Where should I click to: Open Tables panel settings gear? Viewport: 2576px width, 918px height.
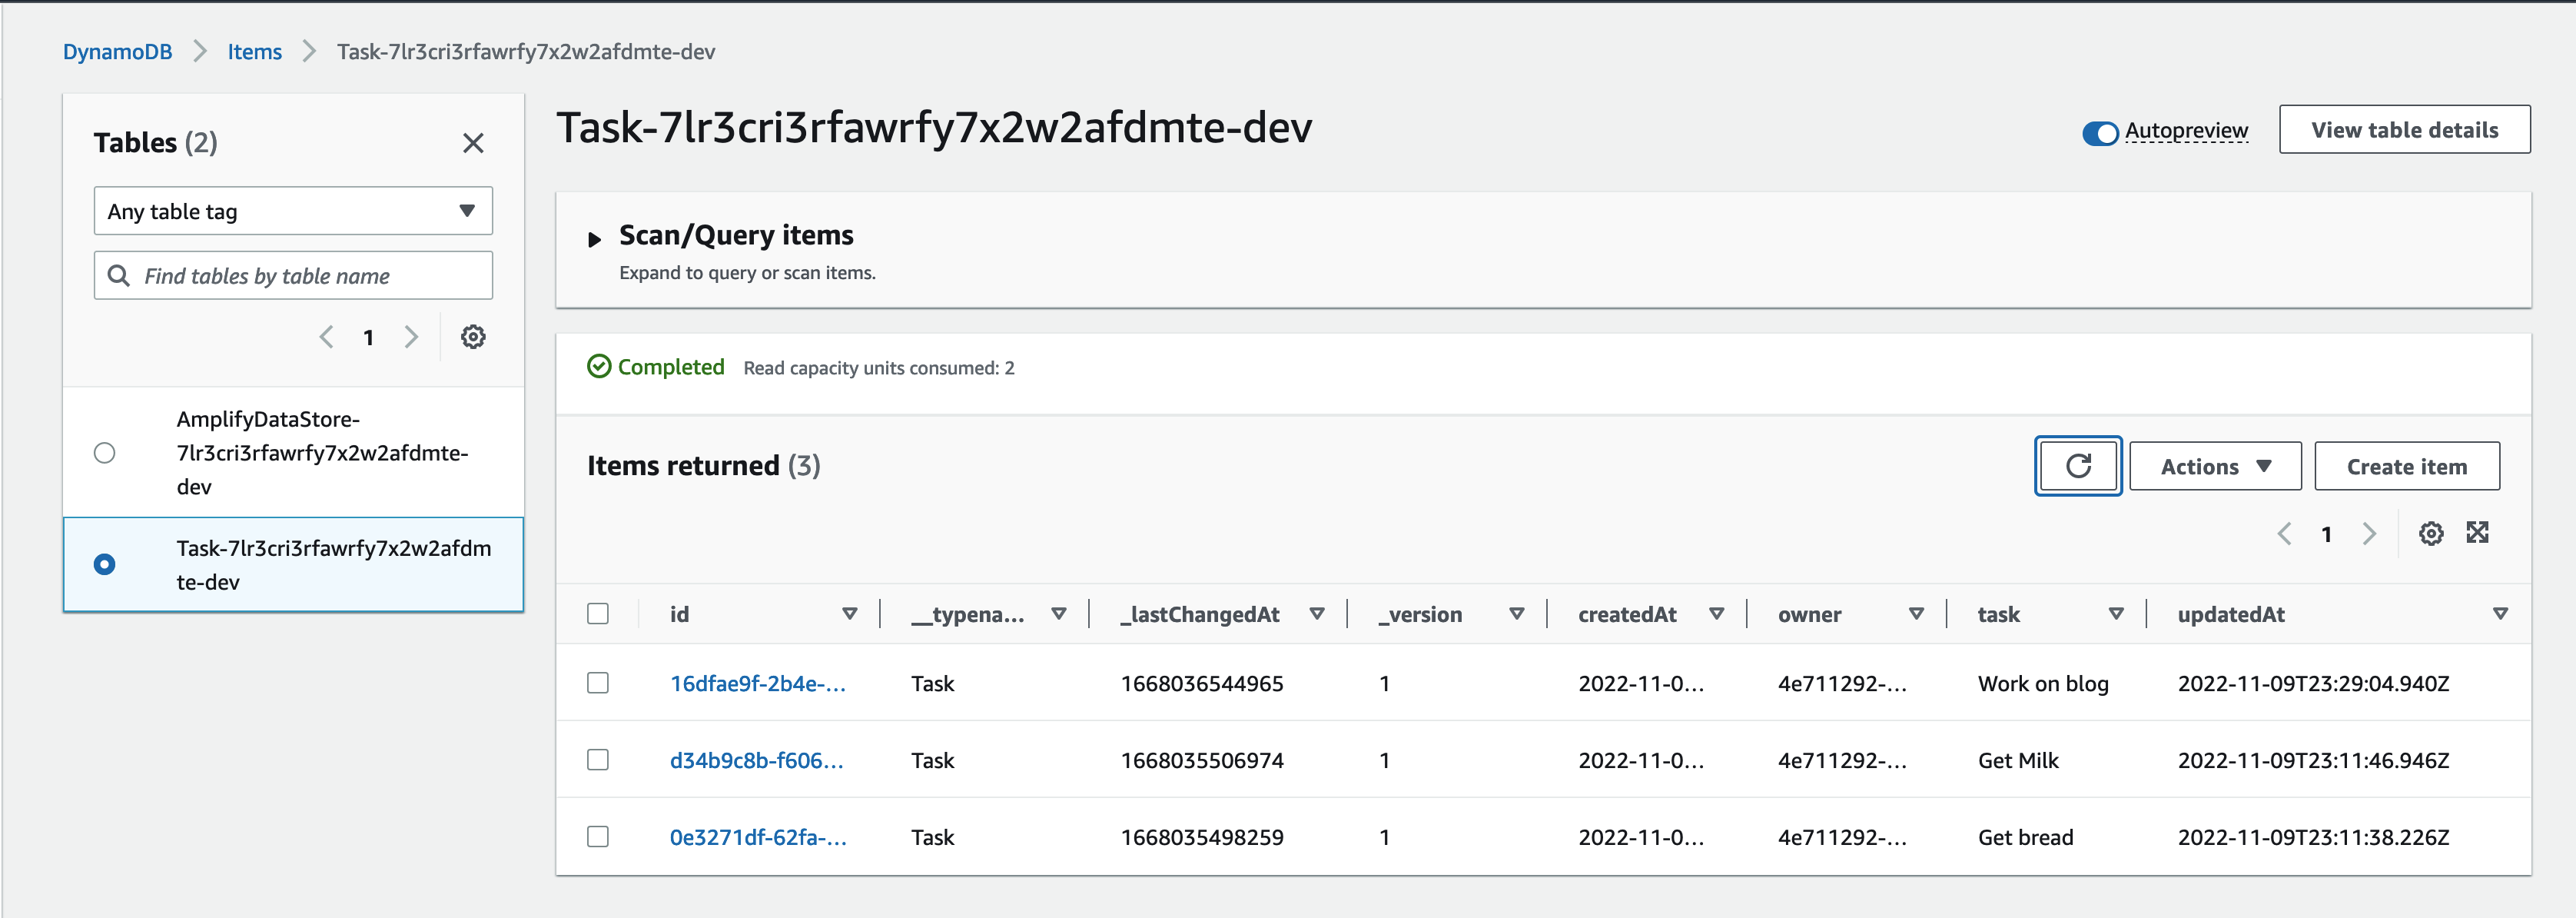(473, 337)
